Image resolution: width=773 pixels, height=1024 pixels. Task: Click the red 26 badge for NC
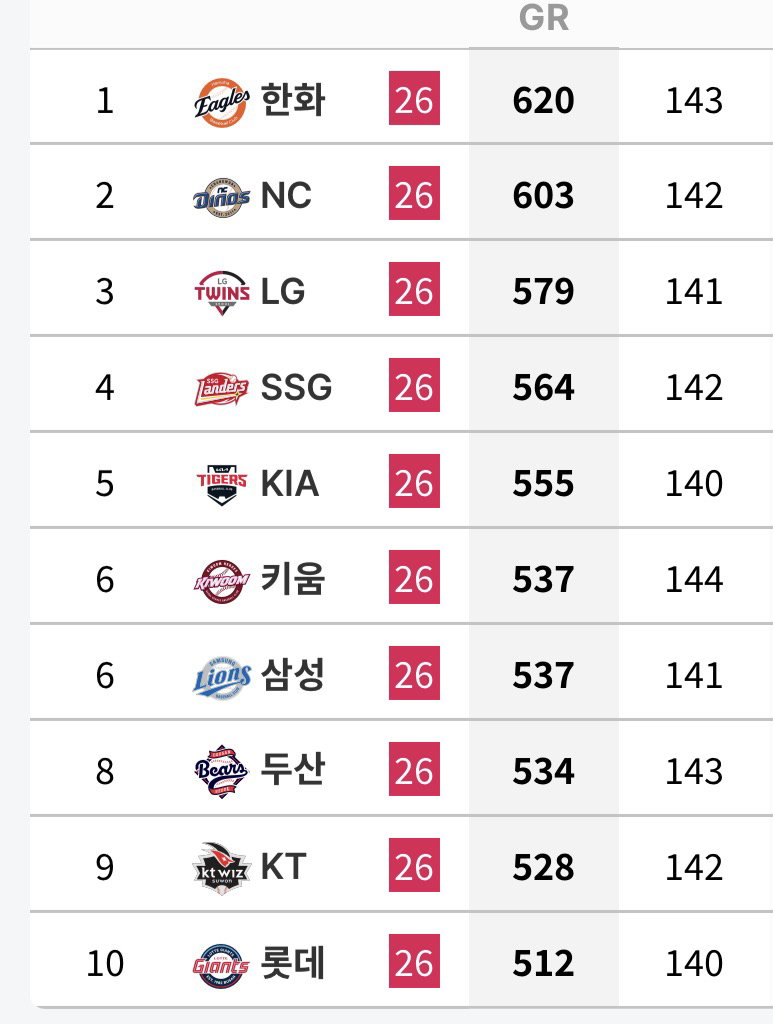(x=415, y=194)
